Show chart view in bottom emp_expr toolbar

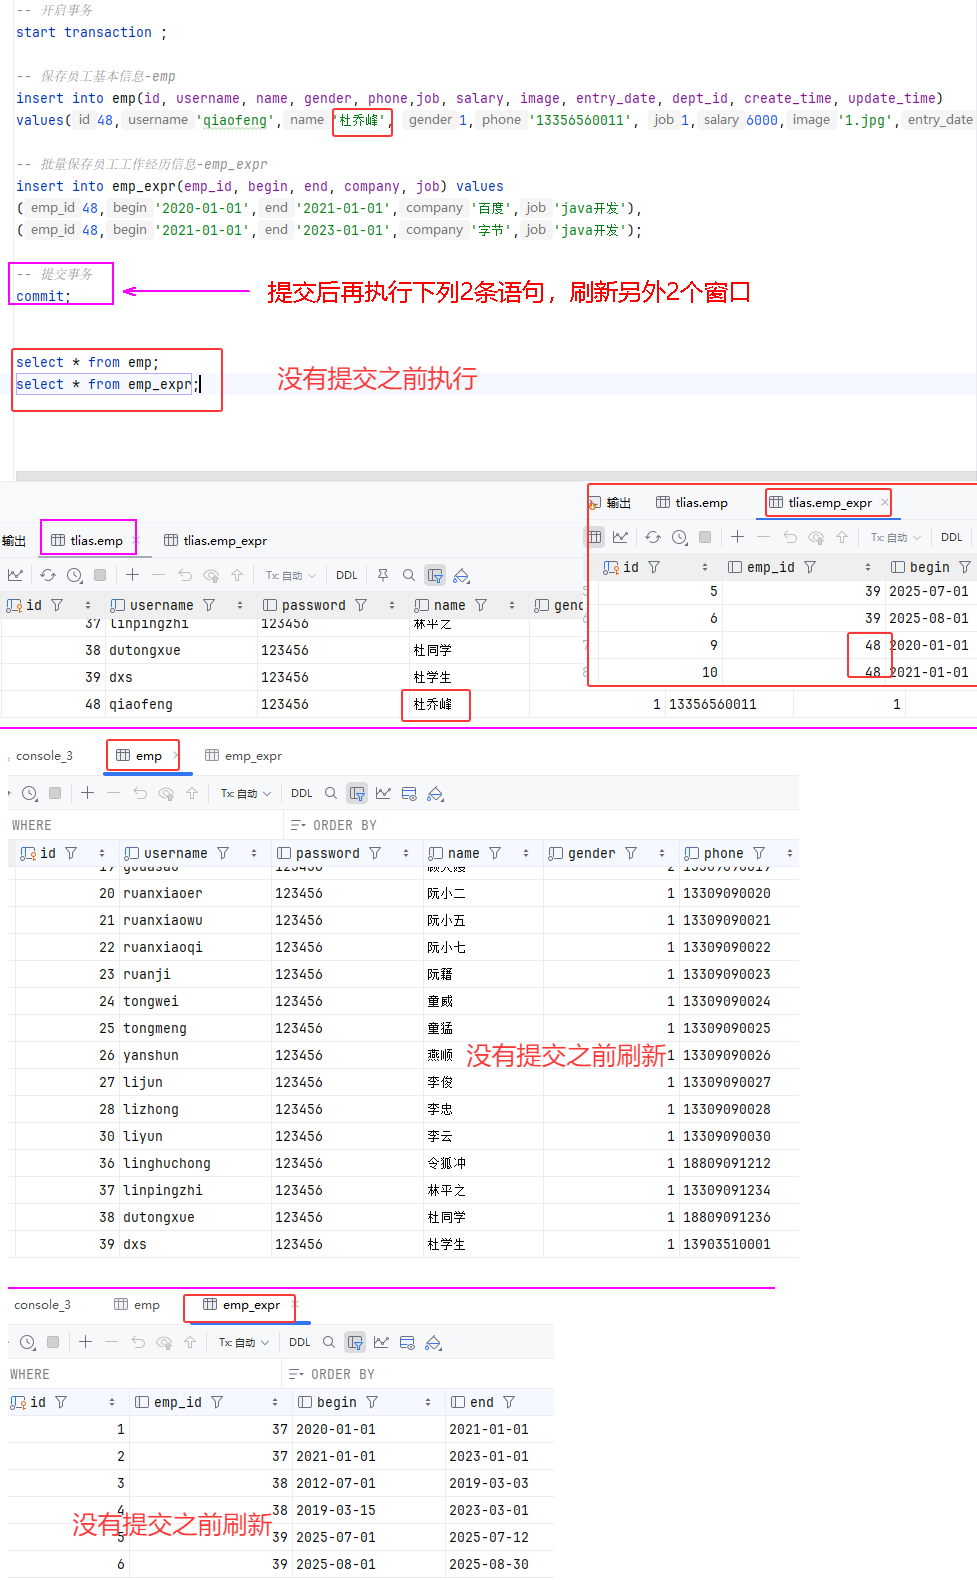(x=381, y=1342)
